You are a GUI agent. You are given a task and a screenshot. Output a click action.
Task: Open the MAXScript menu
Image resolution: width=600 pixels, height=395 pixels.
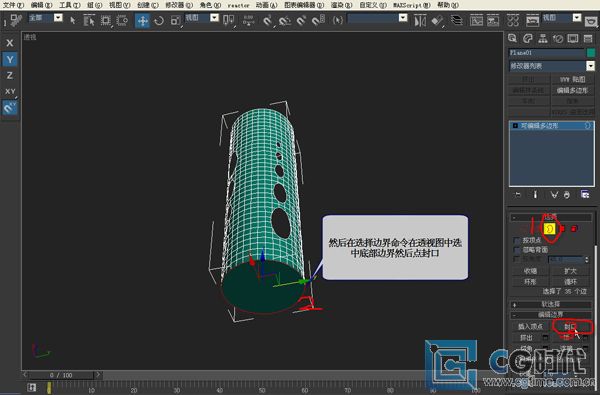click(412, 5)
